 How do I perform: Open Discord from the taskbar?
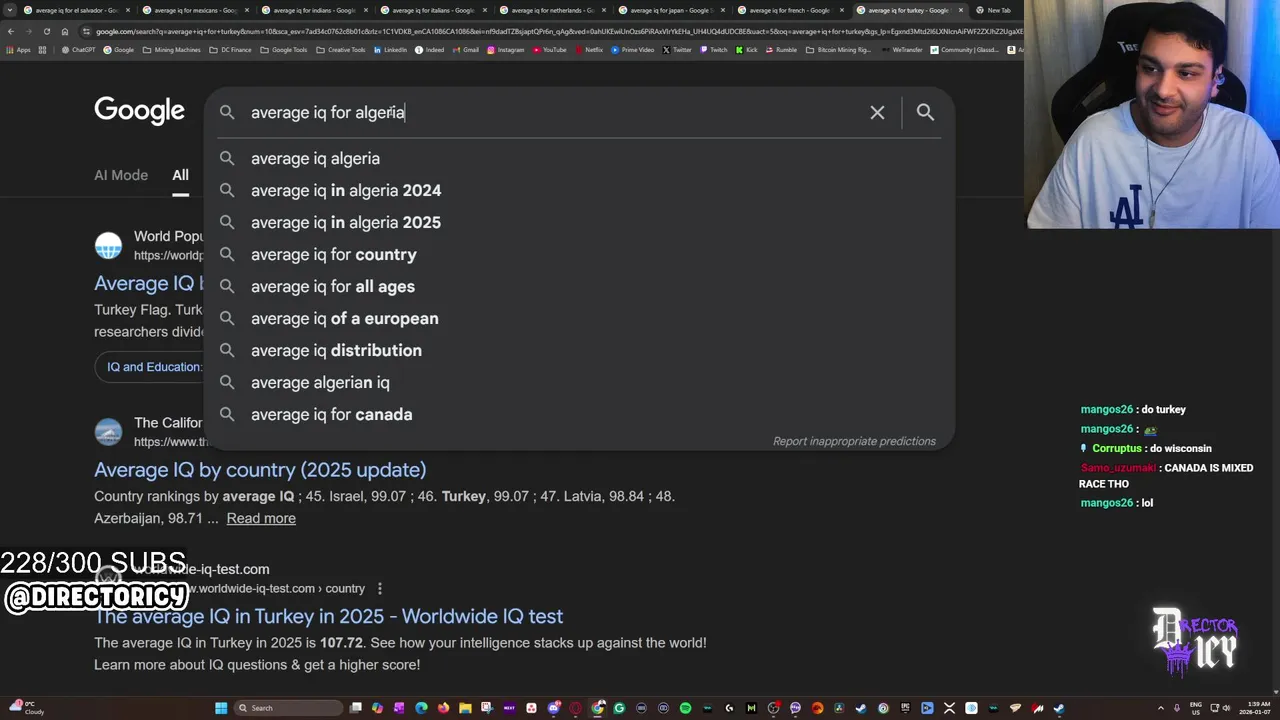click(553, 708)
